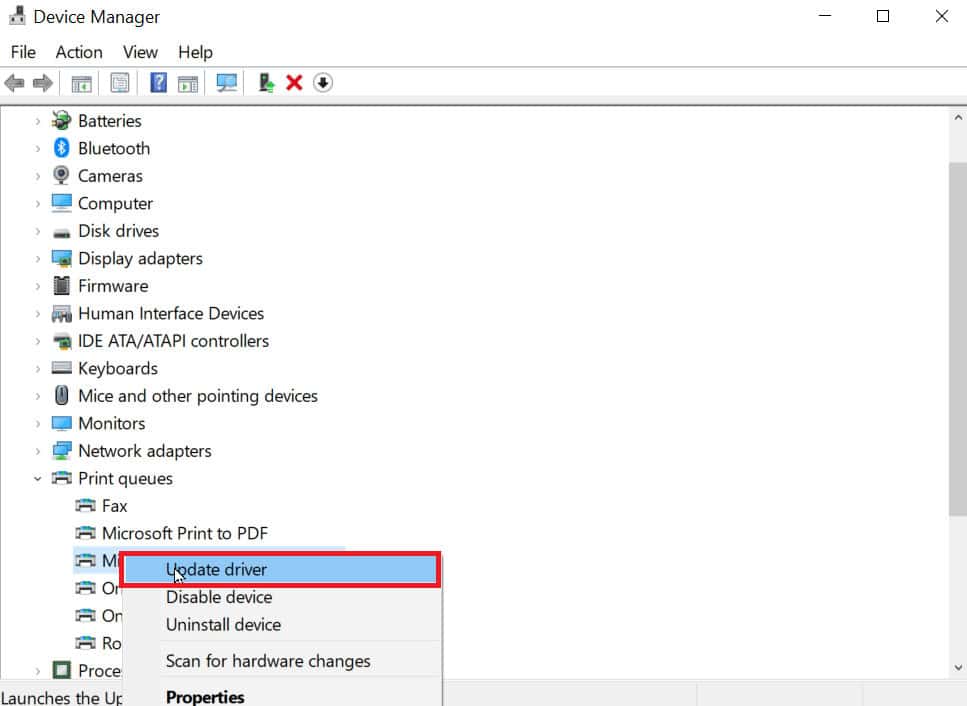Click the Forward arrow toolbar icon
The height and width of the screenshot is (706, 967).
pos(43,83)
